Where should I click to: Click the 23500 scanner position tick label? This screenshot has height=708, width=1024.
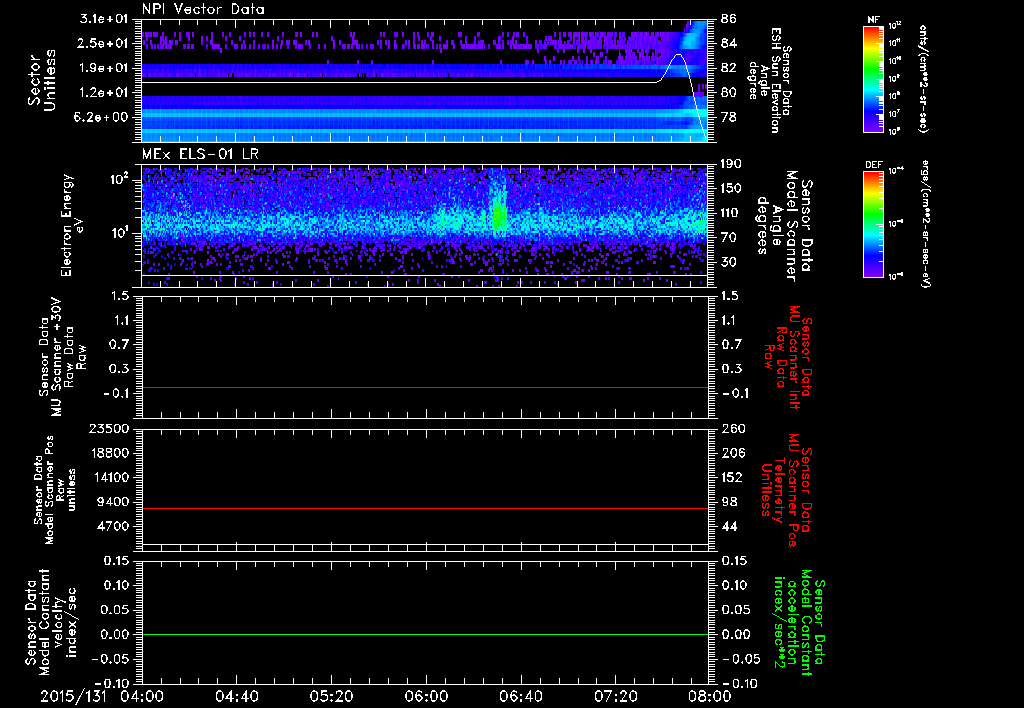(x=110, y=428)
